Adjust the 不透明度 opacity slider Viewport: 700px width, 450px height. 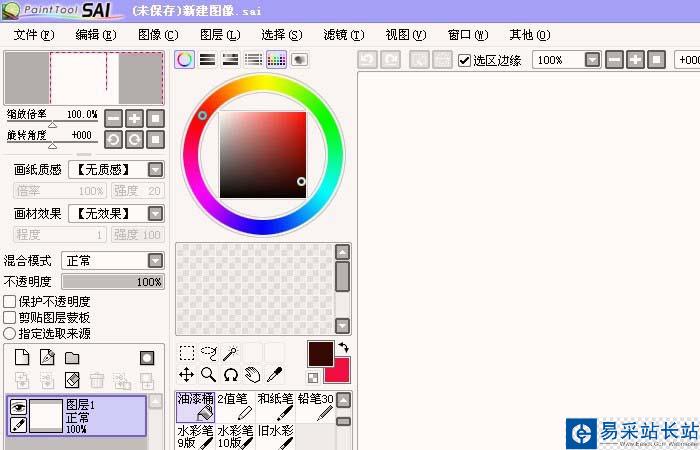coord(113,282)
